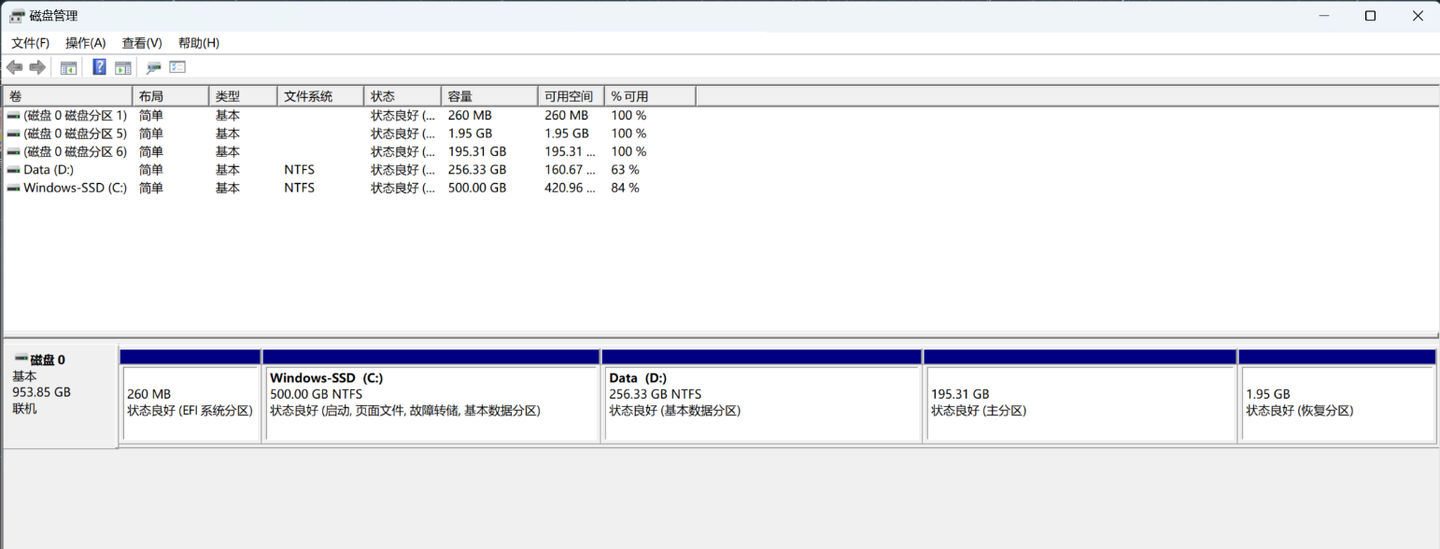Click 状态良好 (恢复分区) text

click(1299, 411)
